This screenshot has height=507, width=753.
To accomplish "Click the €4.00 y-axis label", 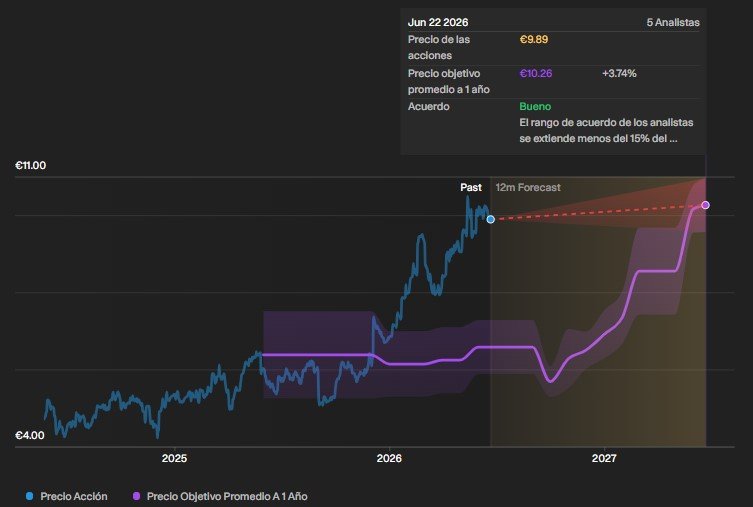I will (30, 435).
